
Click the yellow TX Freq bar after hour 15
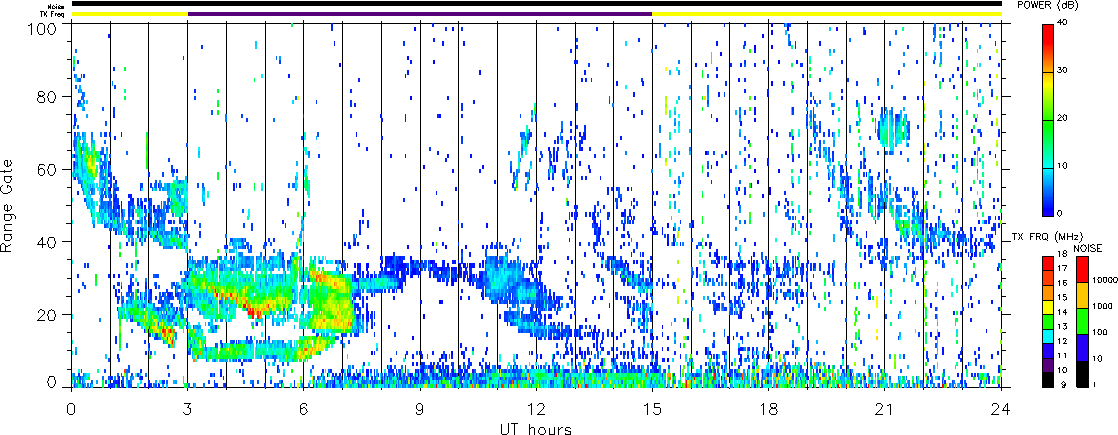pos(827,13)
